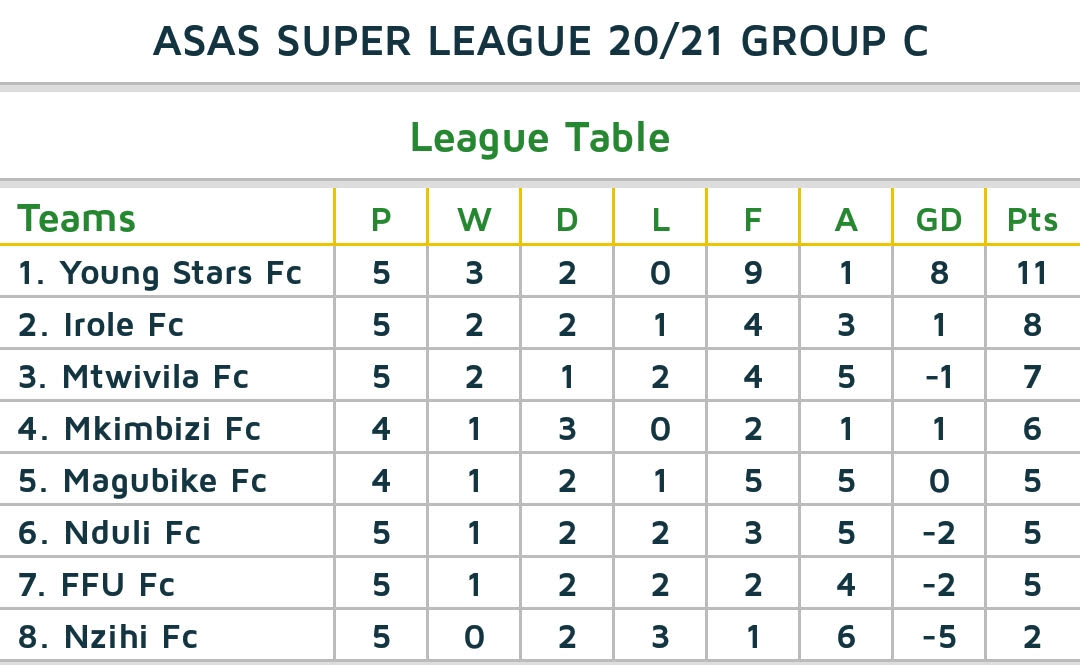Sort by the Pts column header
1080x665 pixels.
click(x=1032, y=219)
